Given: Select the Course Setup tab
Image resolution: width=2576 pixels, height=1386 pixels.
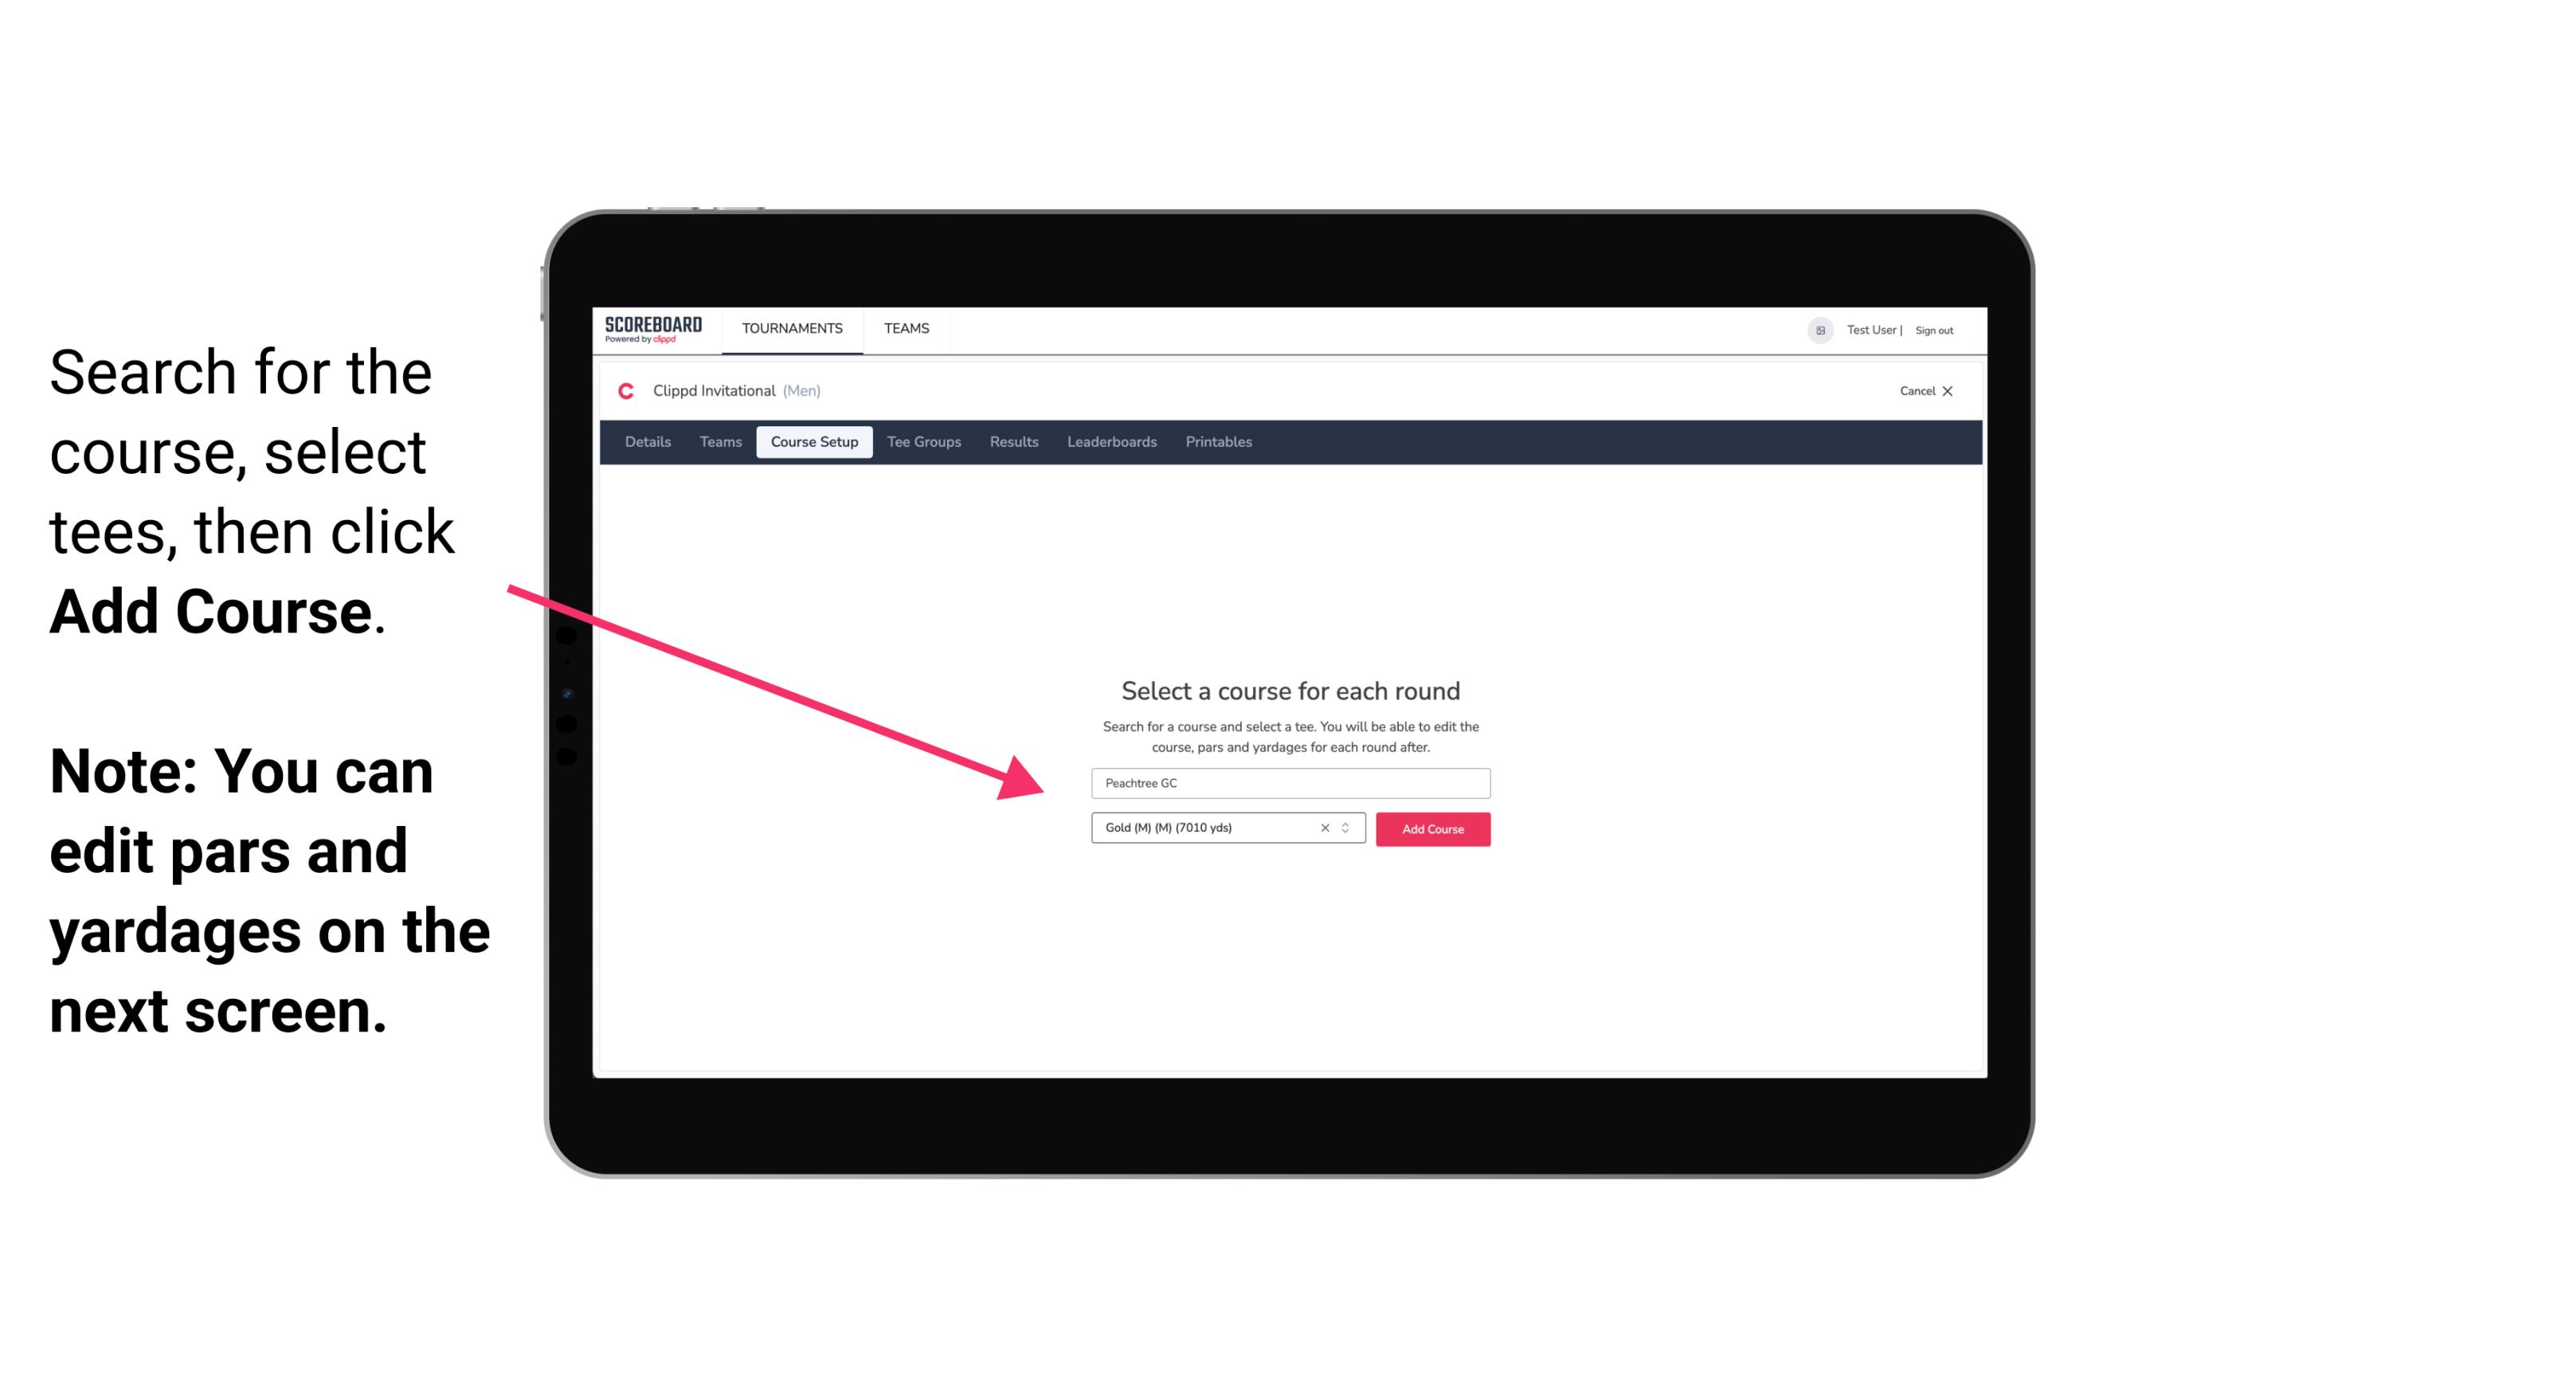Looking at the screenshot, I should 816,442.
